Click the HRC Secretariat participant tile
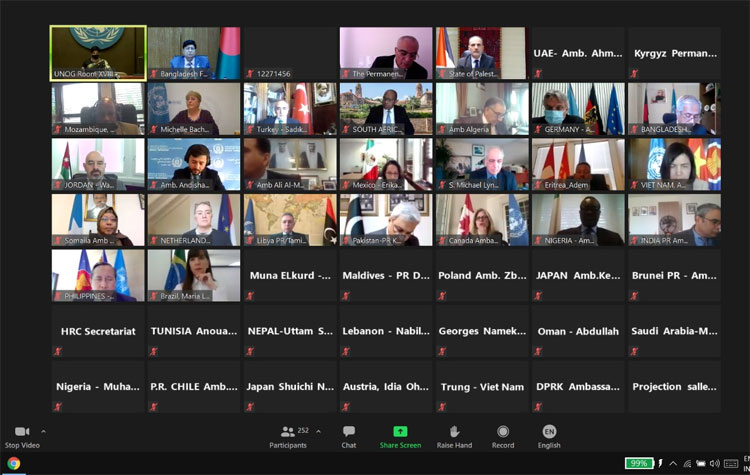This screenshot has width=750, height=475. [98, 331]
